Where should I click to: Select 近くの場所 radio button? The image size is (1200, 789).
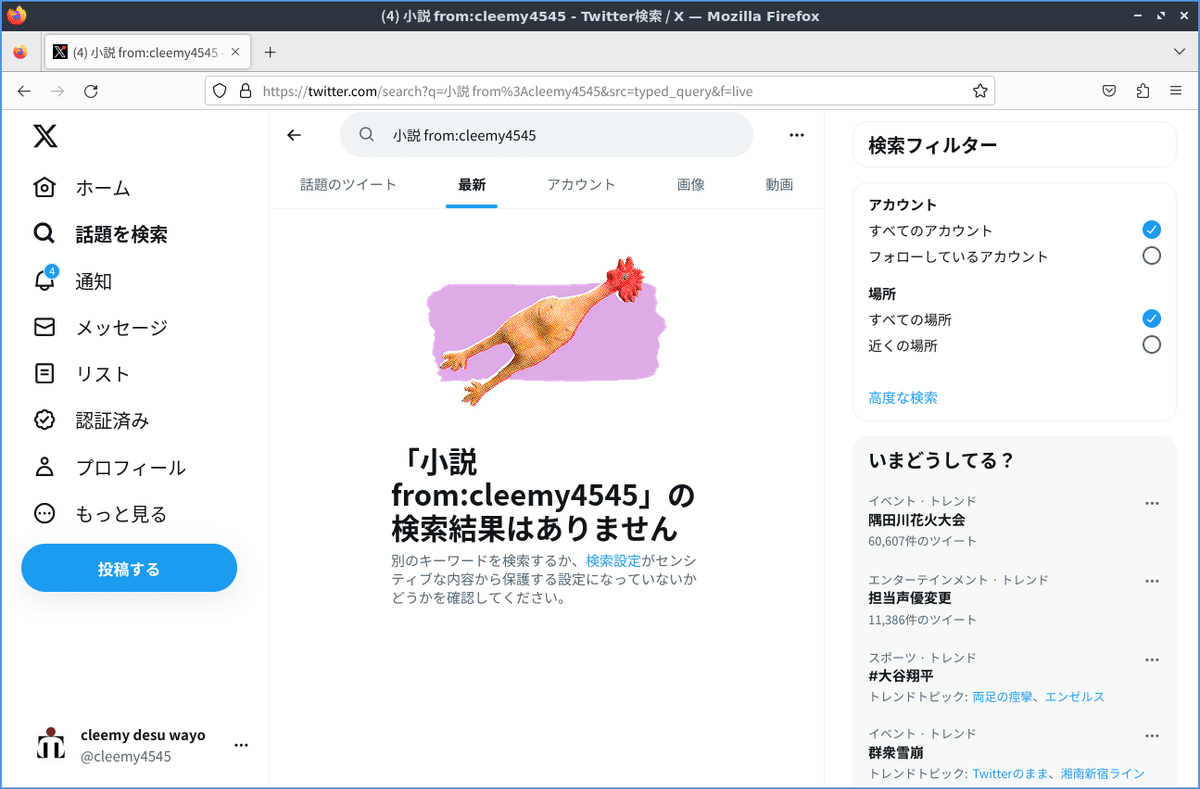point(1152,344)
